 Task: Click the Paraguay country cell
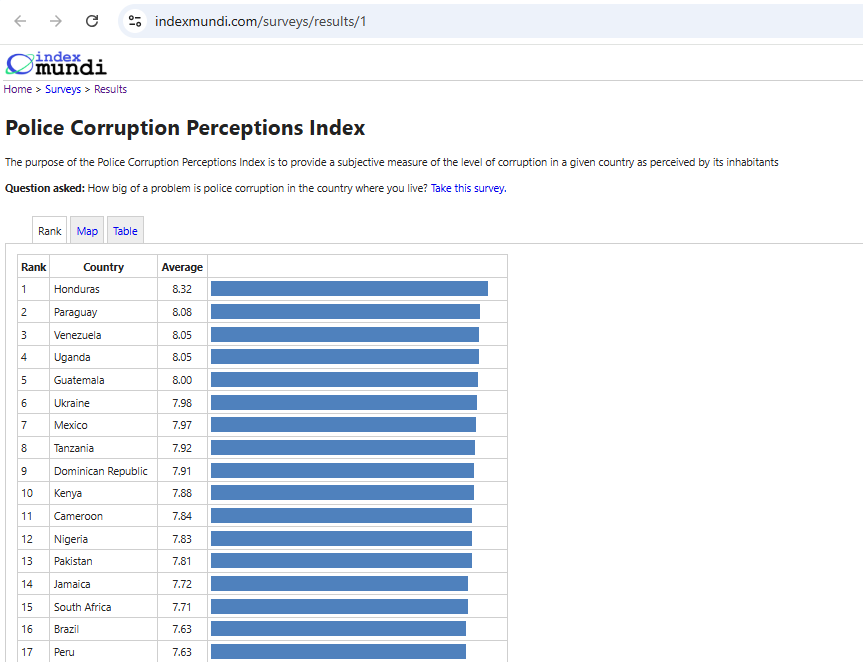click(x=76, y=312)
